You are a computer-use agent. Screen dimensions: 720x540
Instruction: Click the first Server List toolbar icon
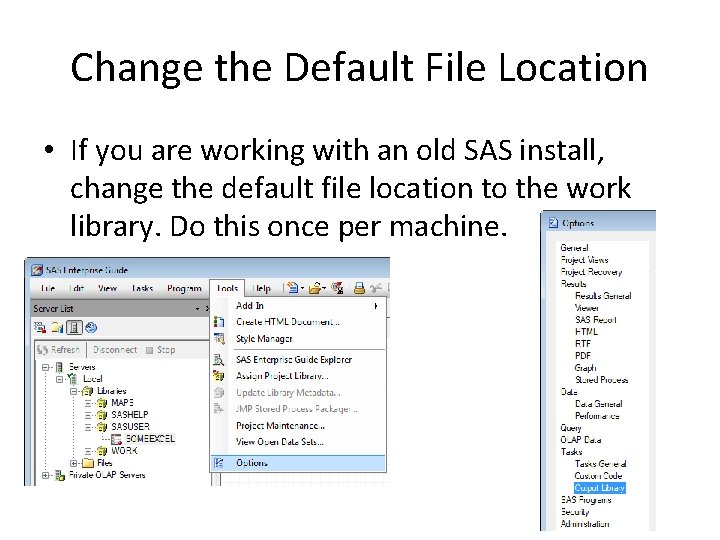(x=40, y=327)
